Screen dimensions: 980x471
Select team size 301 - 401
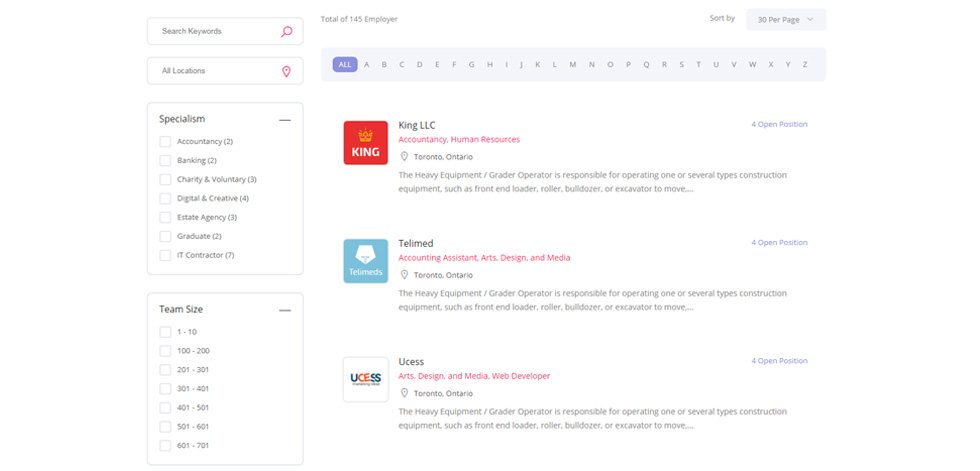tap(165, 389)
